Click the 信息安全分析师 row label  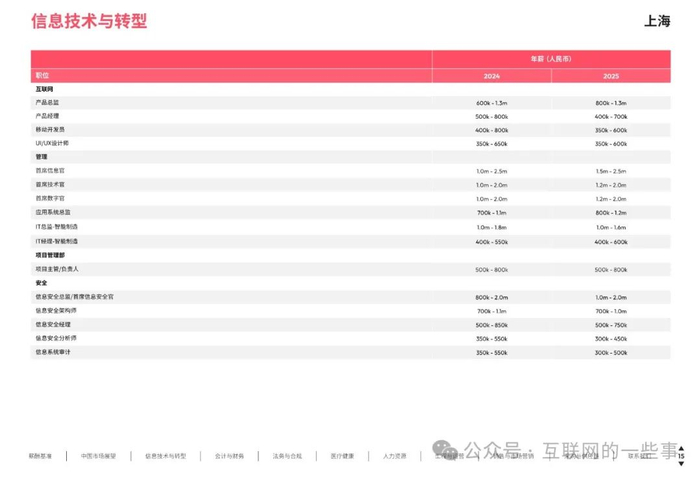[56, 338]
